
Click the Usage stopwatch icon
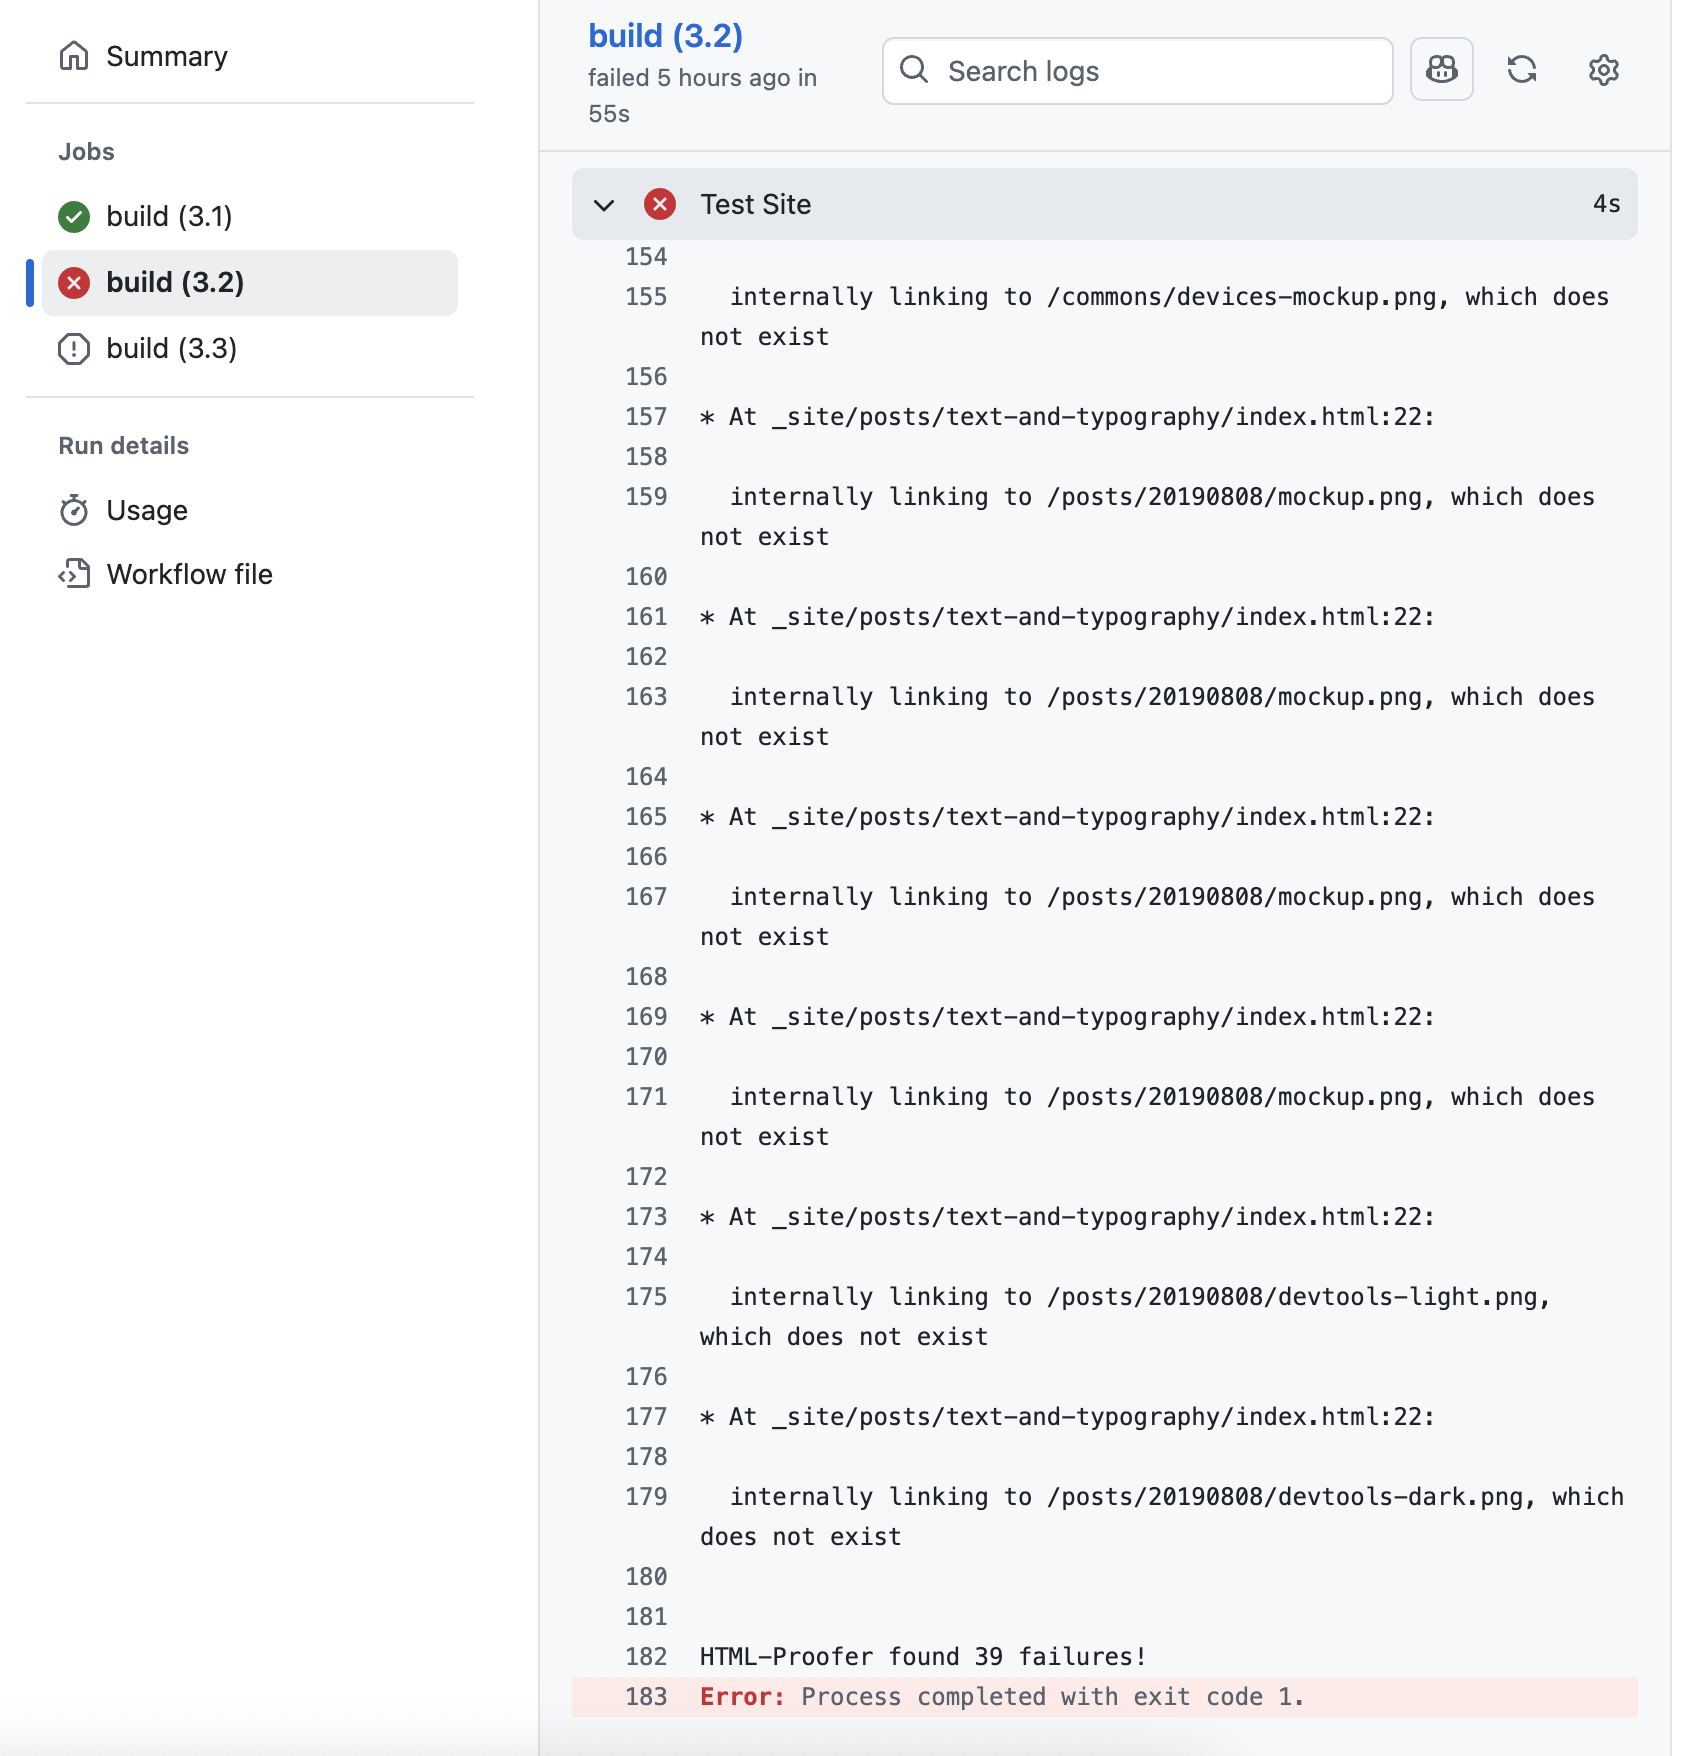74,510
